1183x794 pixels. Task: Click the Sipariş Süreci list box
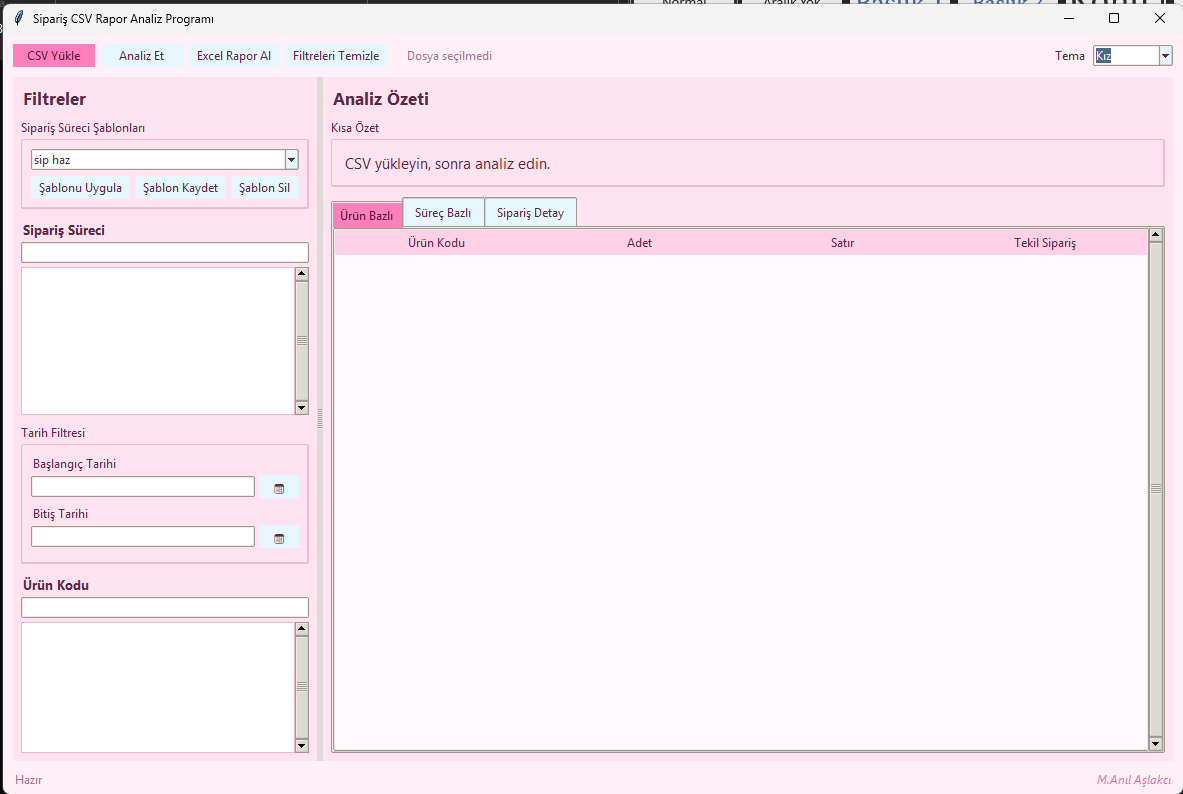click(158, 340)
